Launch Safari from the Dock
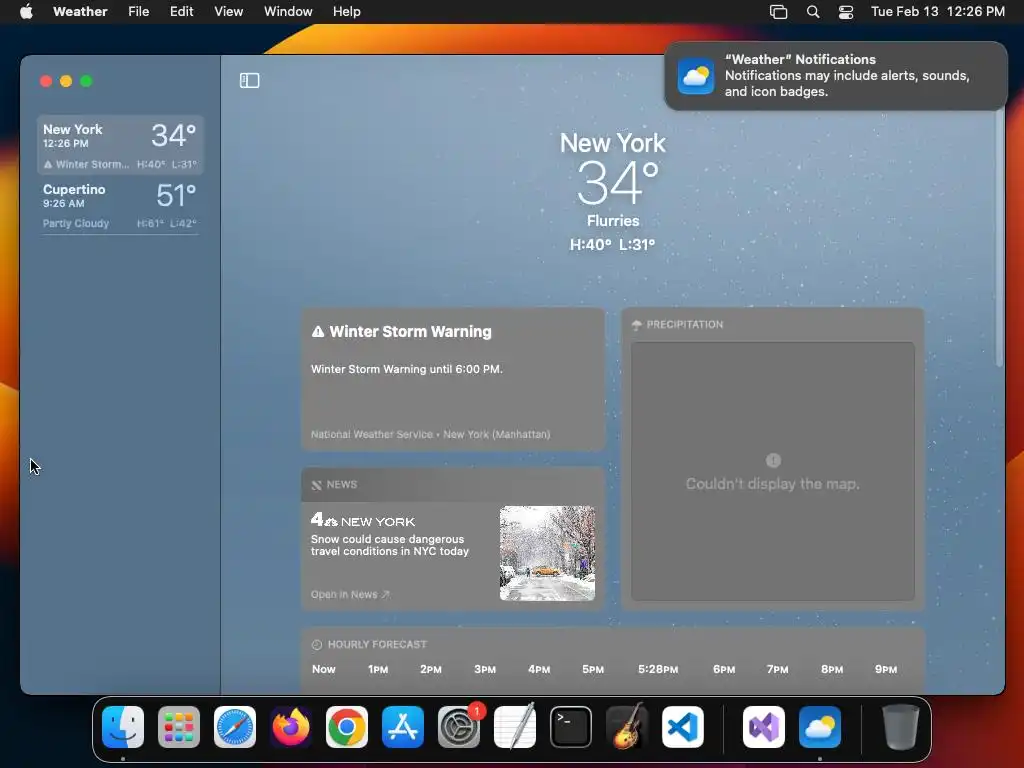Screen dimensions: 1024x768 [235, 727]
